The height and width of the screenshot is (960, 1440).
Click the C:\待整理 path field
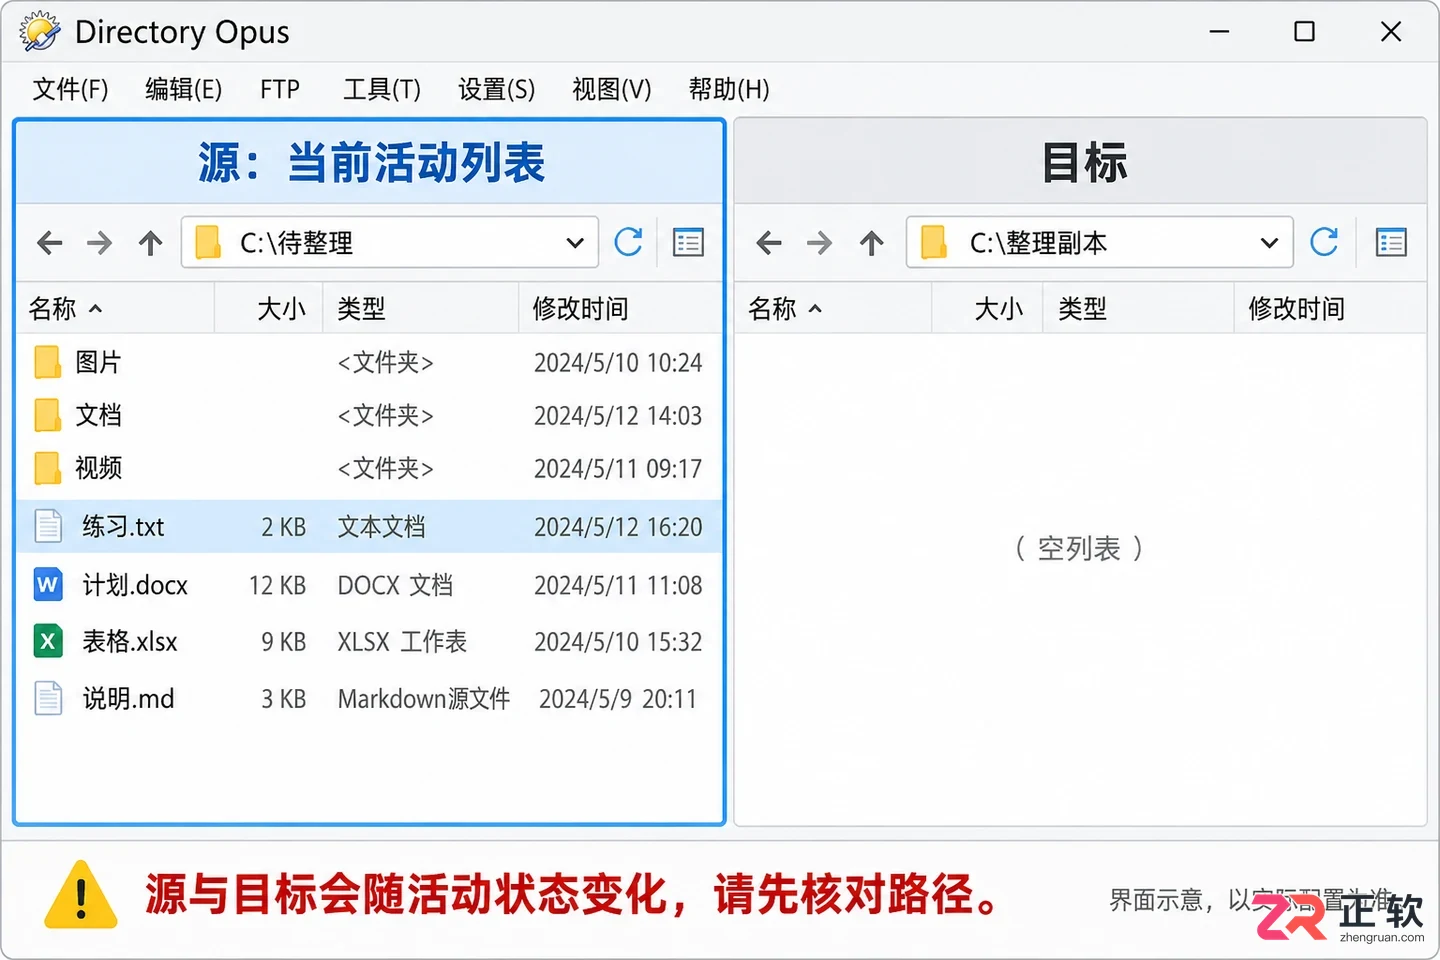point(390,243)
